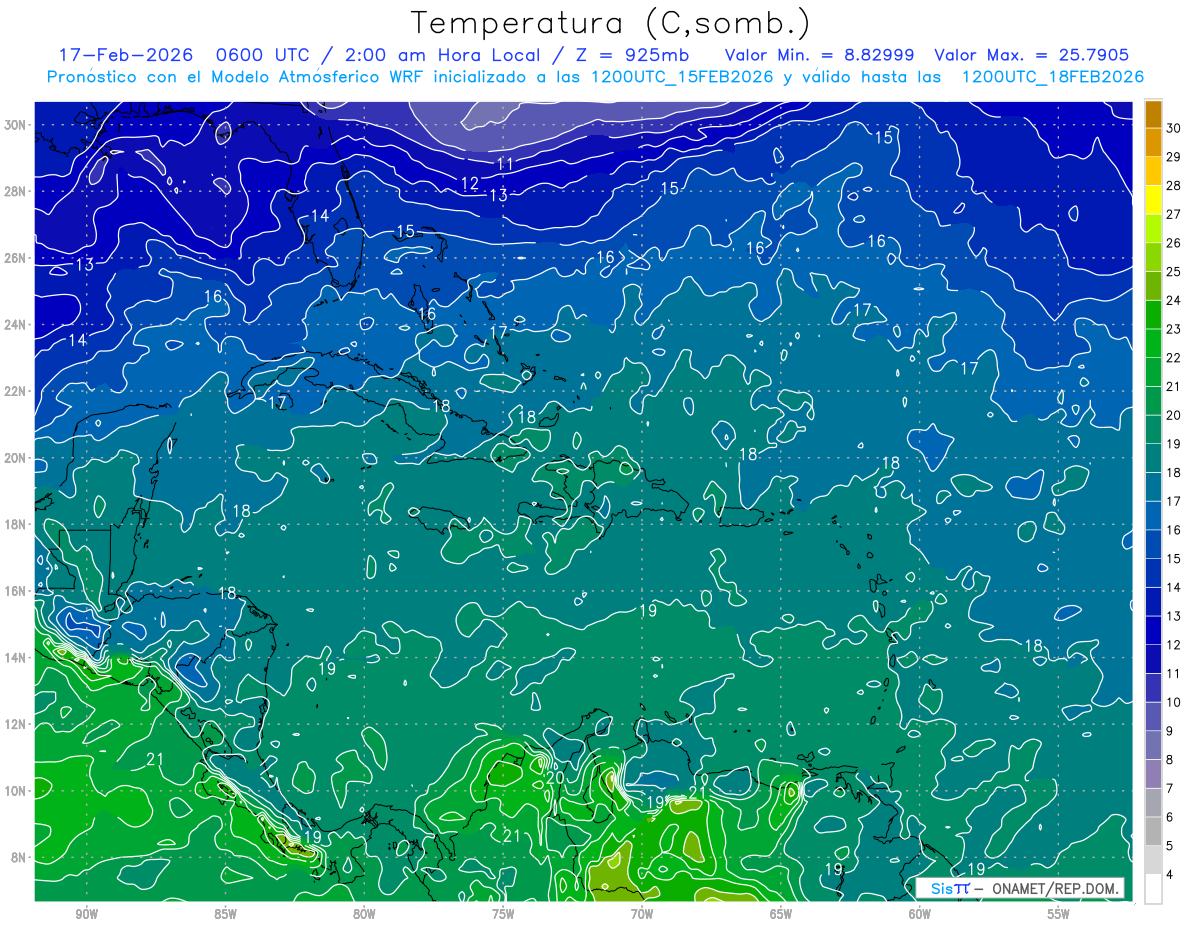Viewport: 1200px width, 927px height.
Task: Click the "70W" longitude axis label
Action: click(x=642, y=914)
